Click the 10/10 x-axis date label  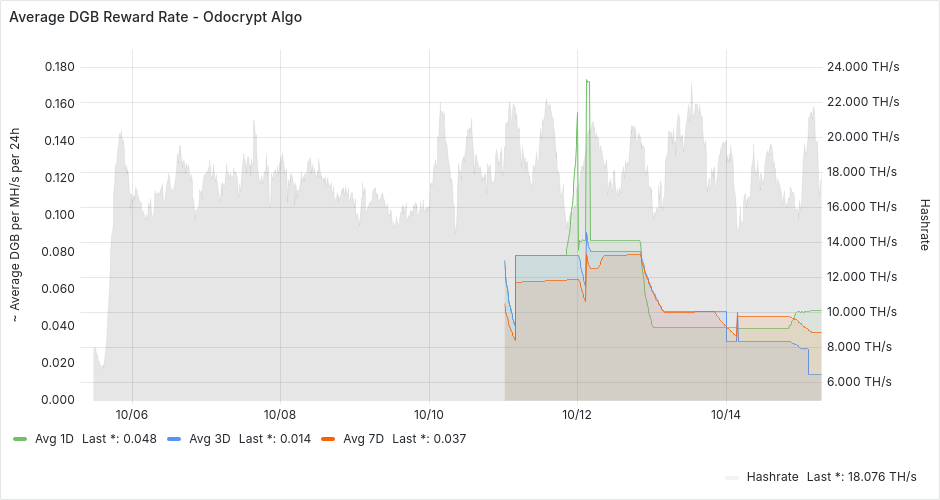[429, 414]
